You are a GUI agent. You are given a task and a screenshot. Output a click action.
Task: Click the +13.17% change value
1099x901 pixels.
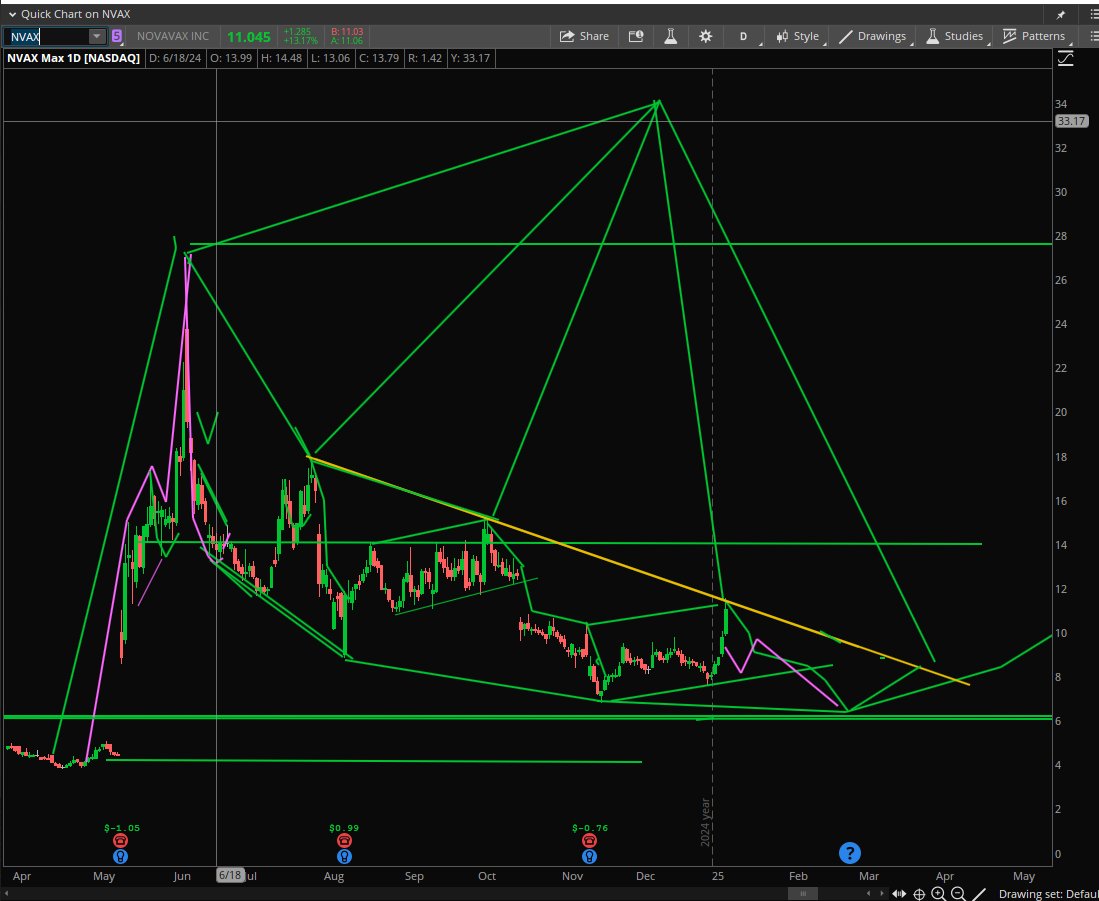pyautogui.click(x=300, y=41)
